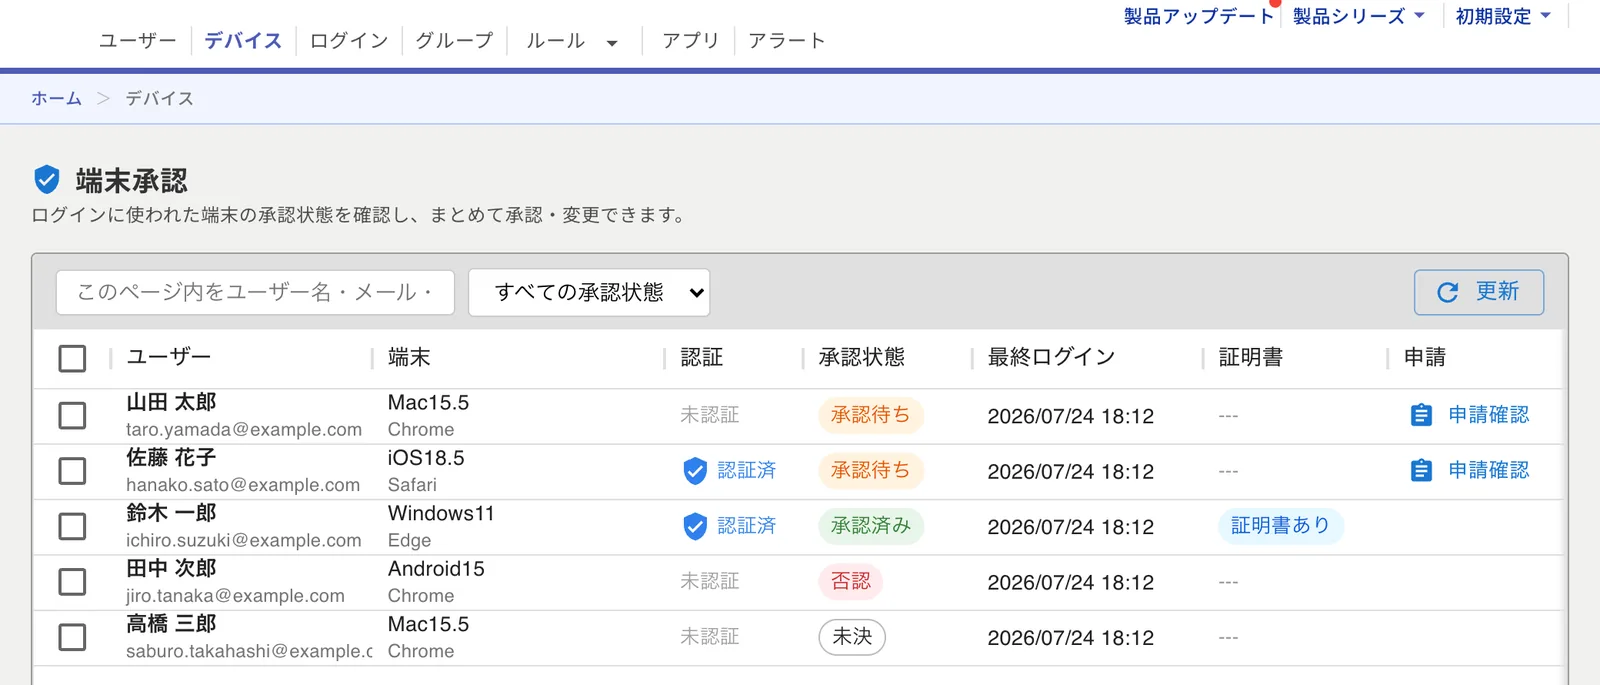
Task: Click the 承認状態 column header
Action: pyautogui.click(x=861, y=357)
